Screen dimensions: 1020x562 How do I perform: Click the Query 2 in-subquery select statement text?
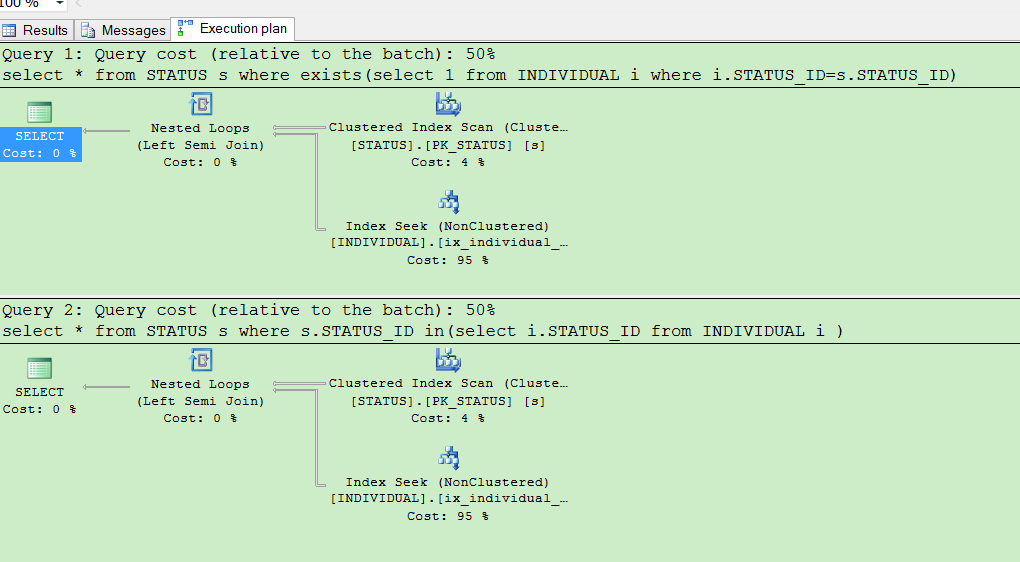pos(423,331)
